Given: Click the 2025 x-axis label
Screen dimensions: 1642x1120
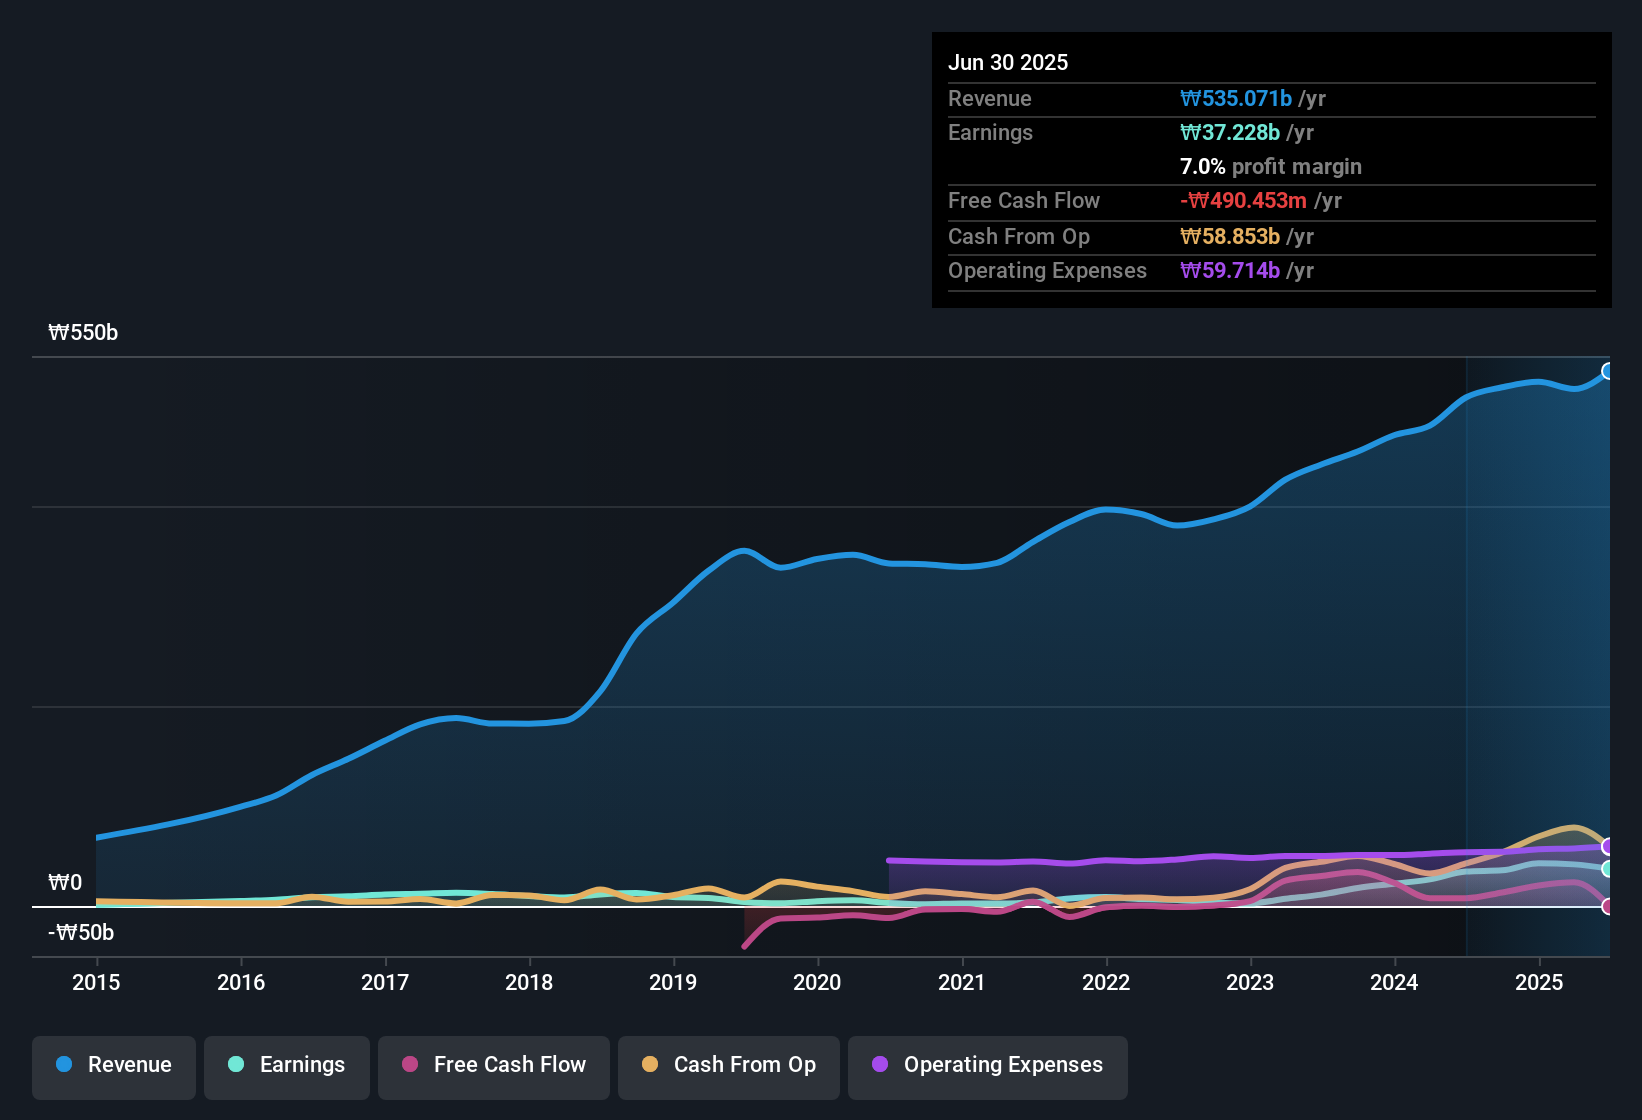Looking at the screenshot, I should [x=1539, y=983].
